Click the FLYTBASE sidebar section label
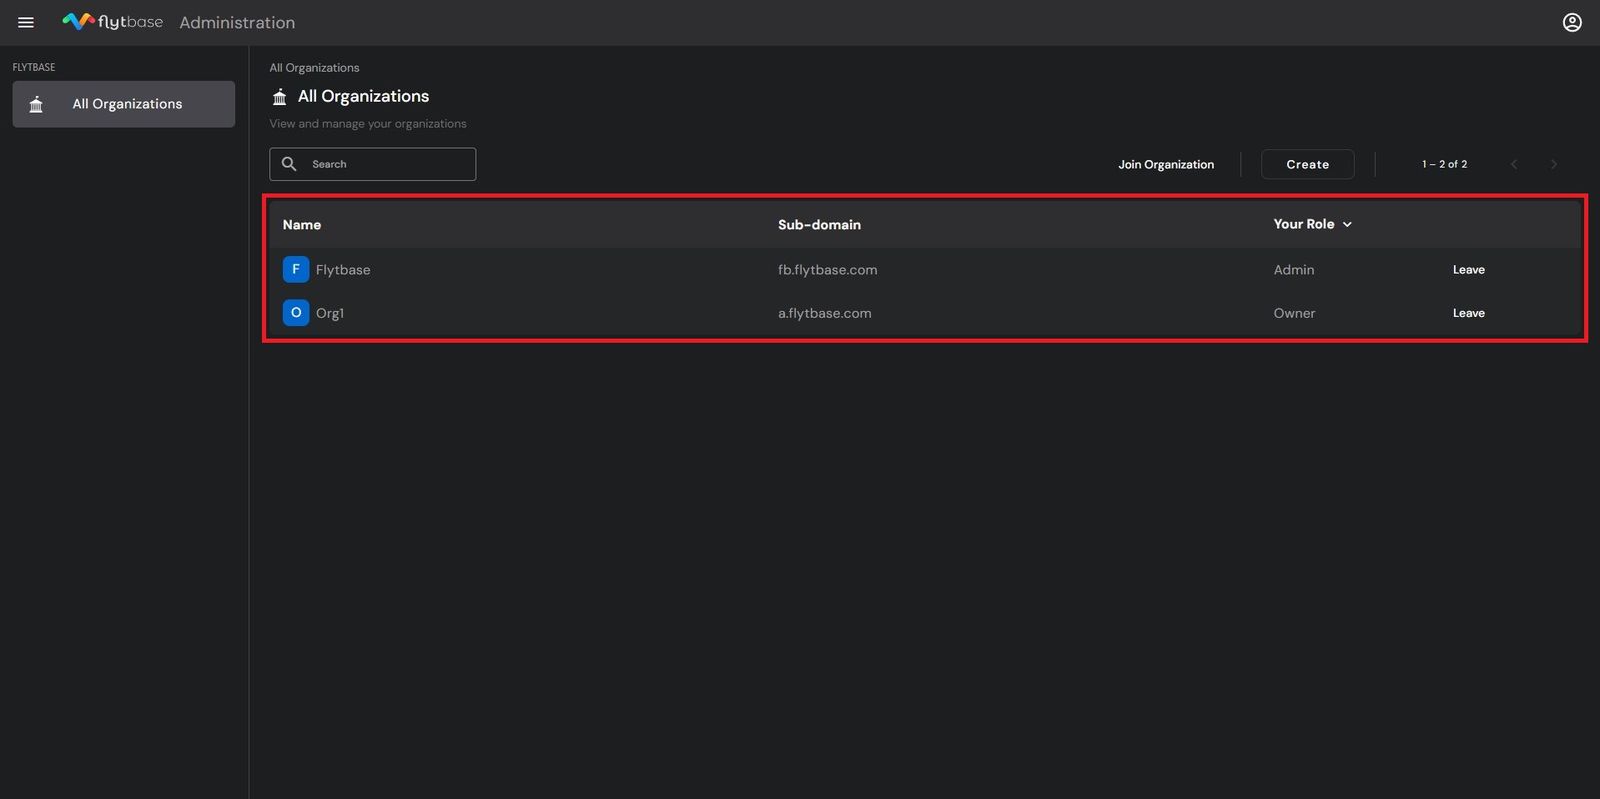The width and height of the screenshot is (1600, 799). pyautogui.click(x=34, y=67)
